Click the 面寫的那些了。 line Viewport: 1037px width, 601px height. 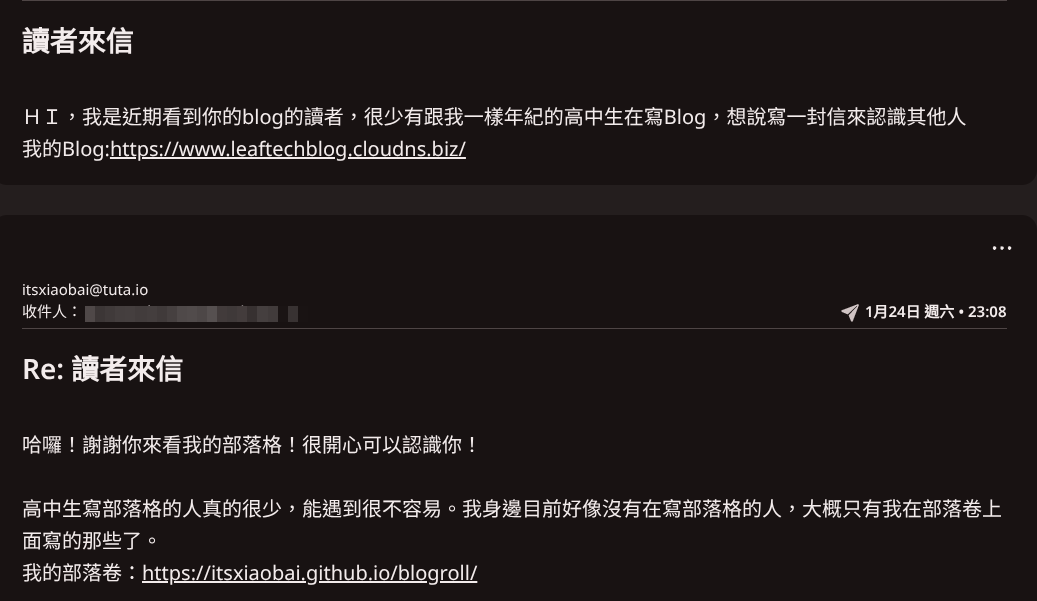point(92,541)
